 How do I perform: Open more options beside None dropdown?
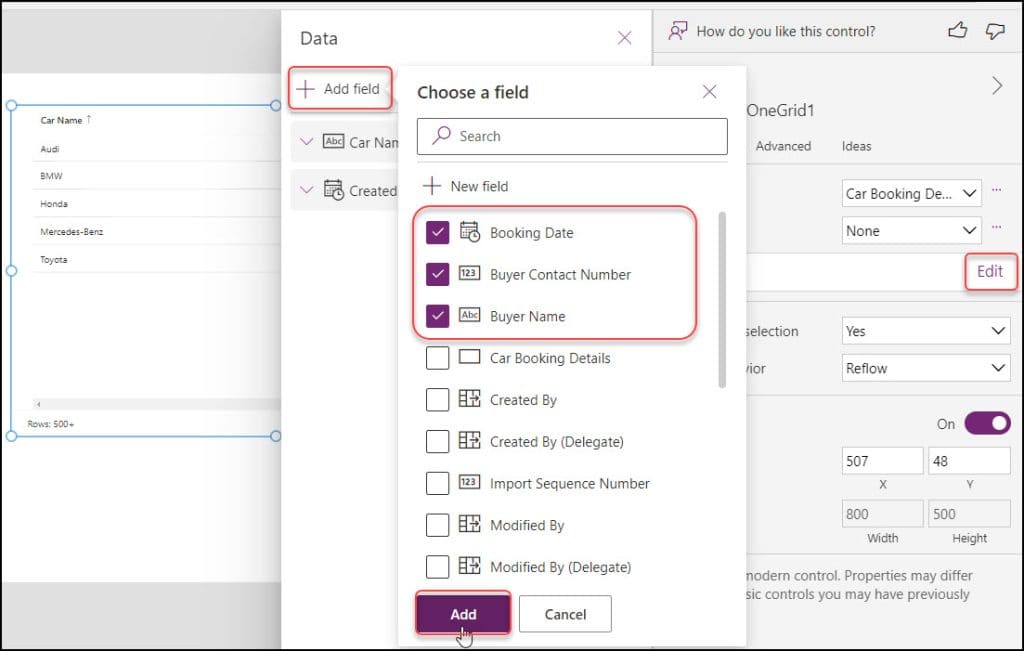(997, 228)
